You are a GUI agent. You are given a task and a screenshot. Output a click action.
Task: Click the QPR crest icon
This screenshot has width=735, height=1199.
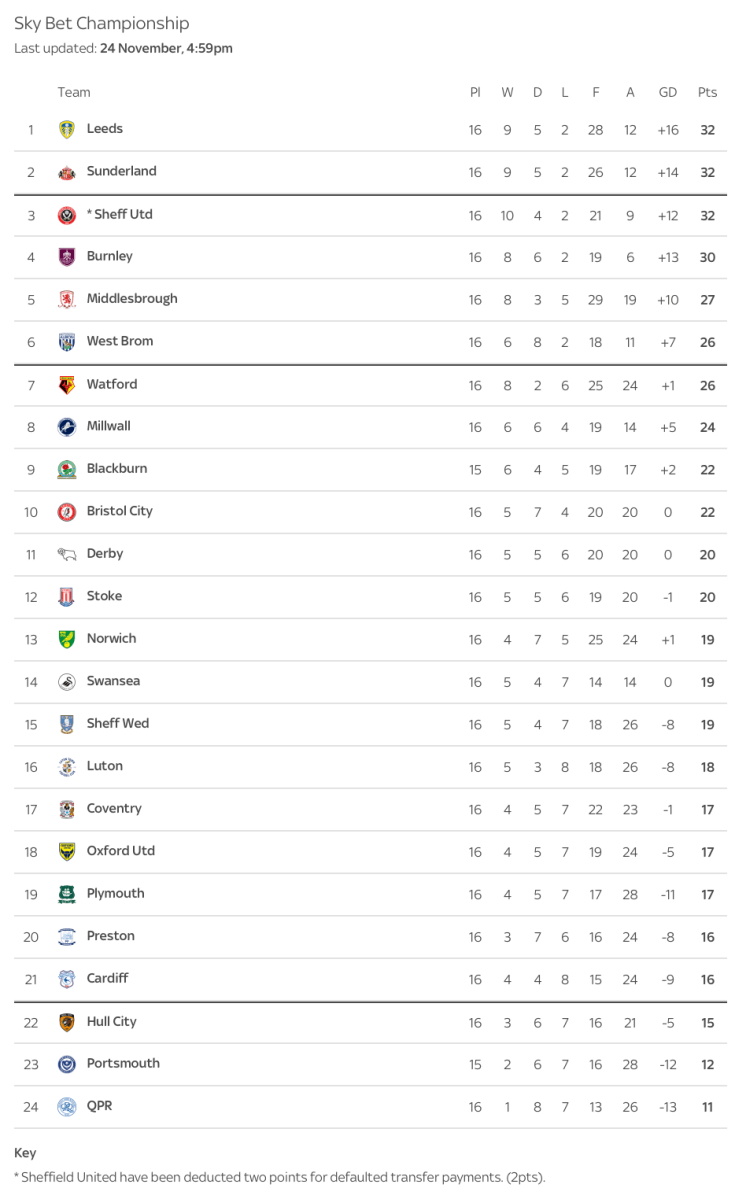67,1107
